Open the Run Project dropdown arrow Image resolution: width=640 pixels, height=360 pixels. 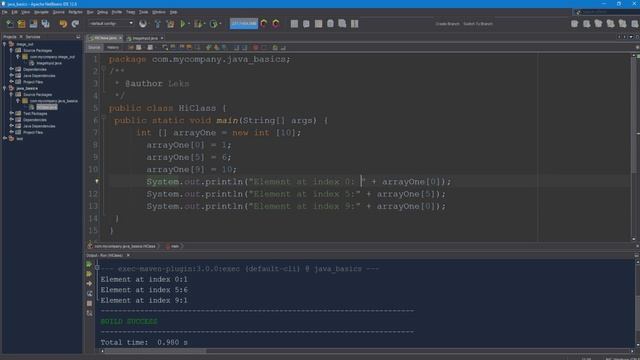point(189,24)
